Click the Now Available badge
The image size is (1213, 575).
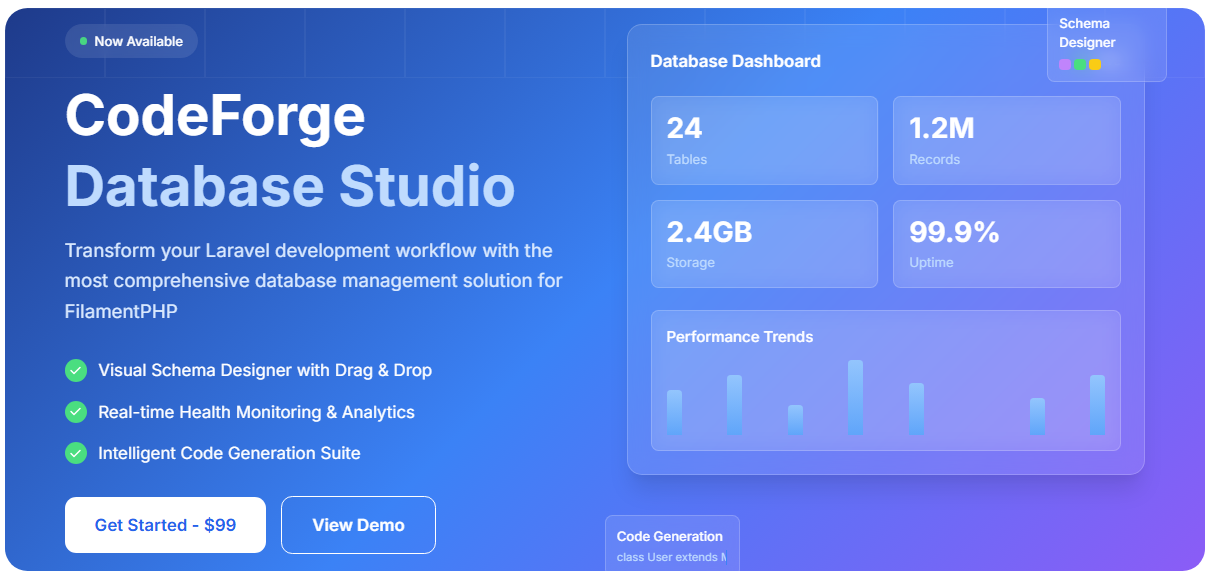[x=131, y=41]
